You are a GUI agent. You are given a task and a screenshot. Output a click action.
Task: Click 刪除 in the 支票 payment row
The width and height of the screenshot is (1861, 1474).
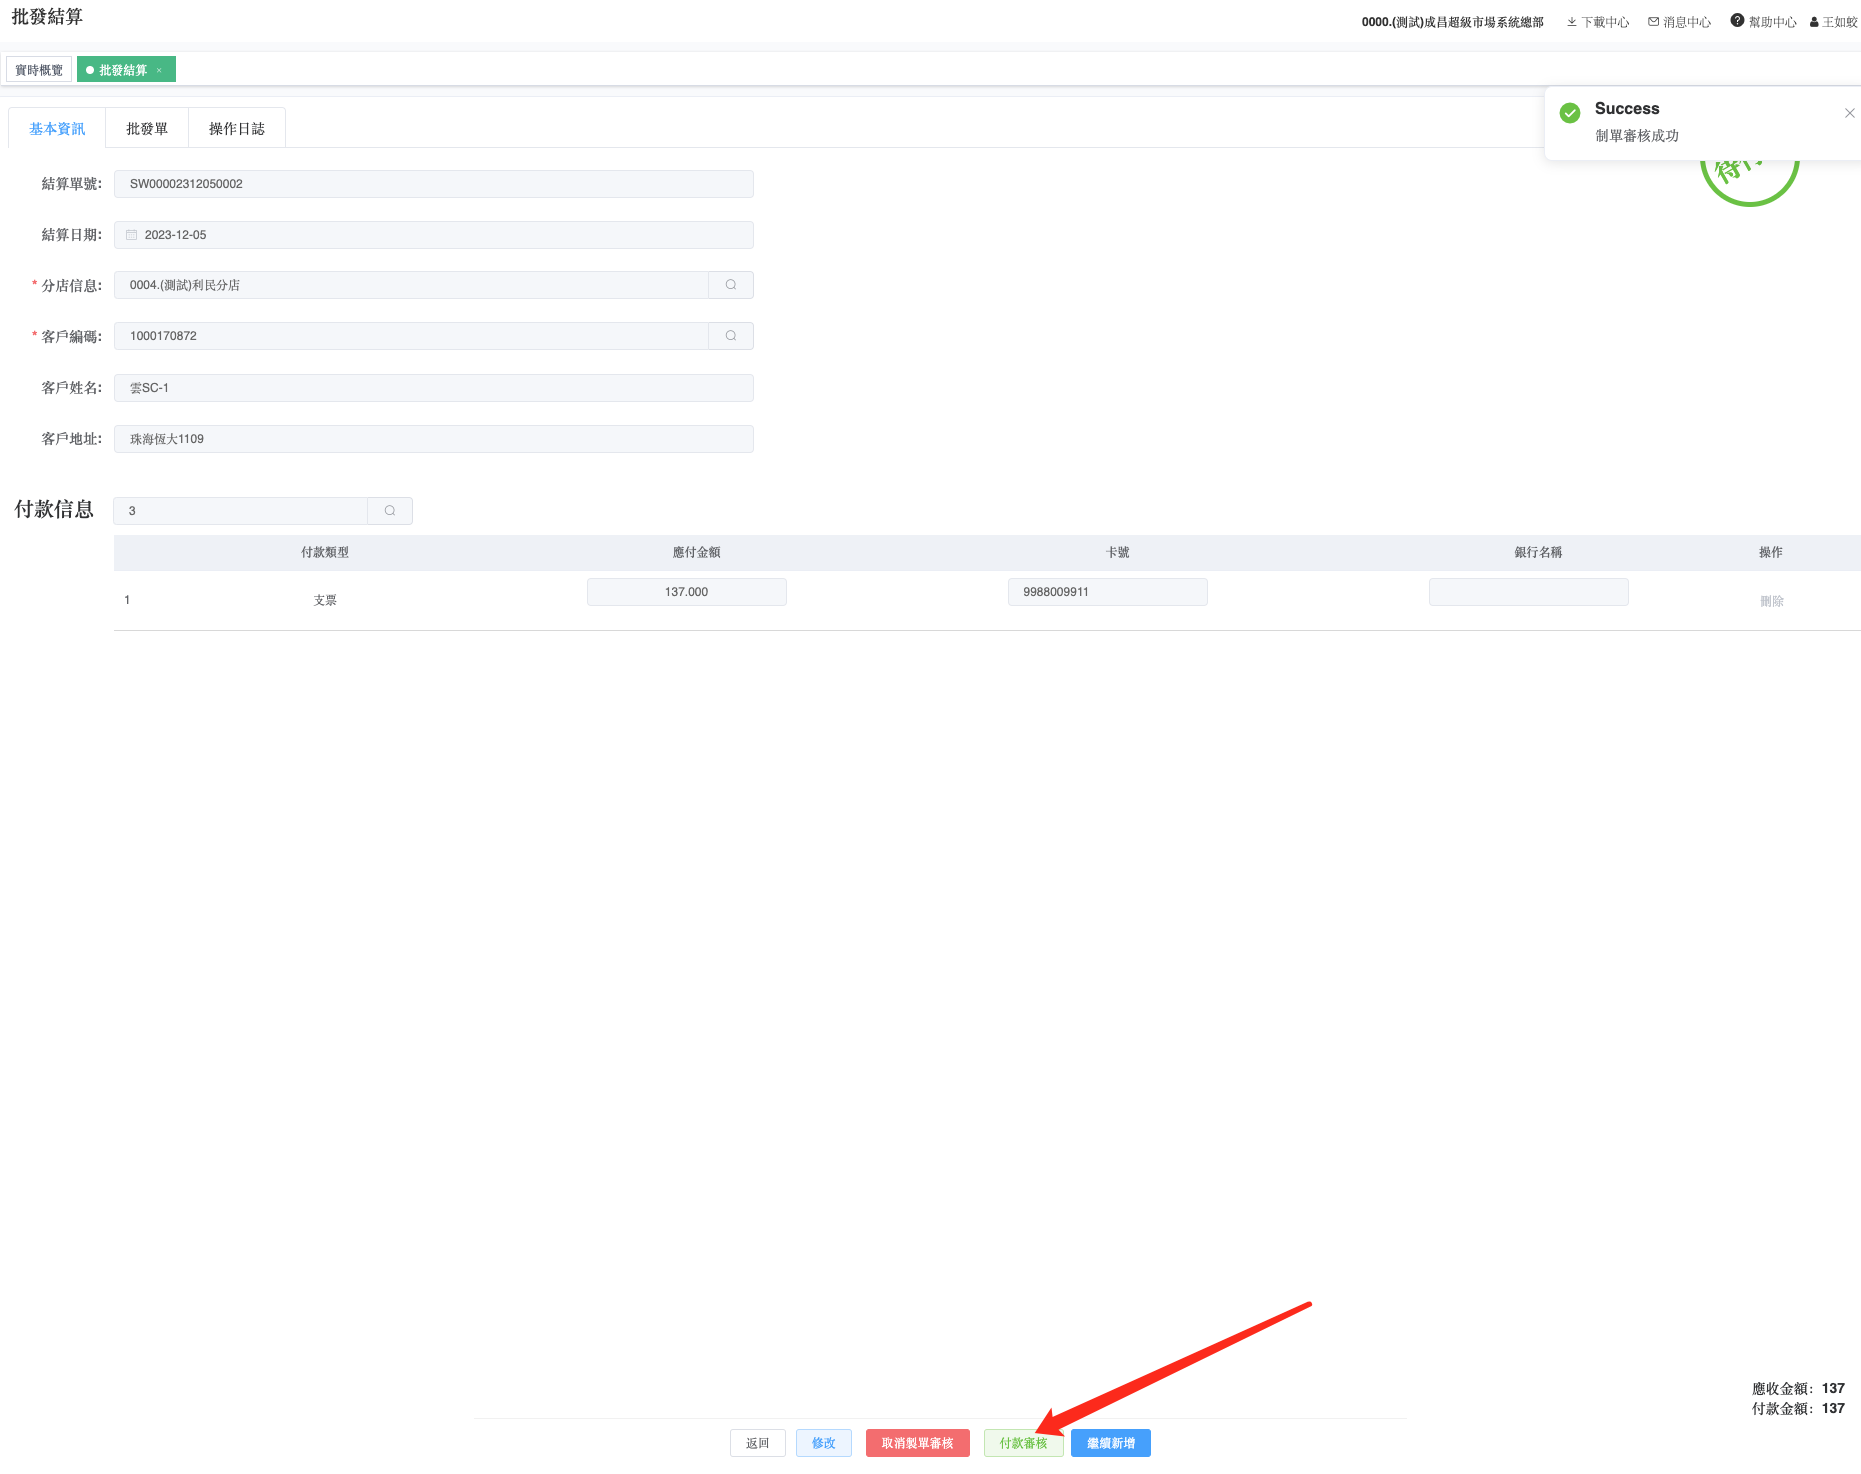[x=1772, y=601]
